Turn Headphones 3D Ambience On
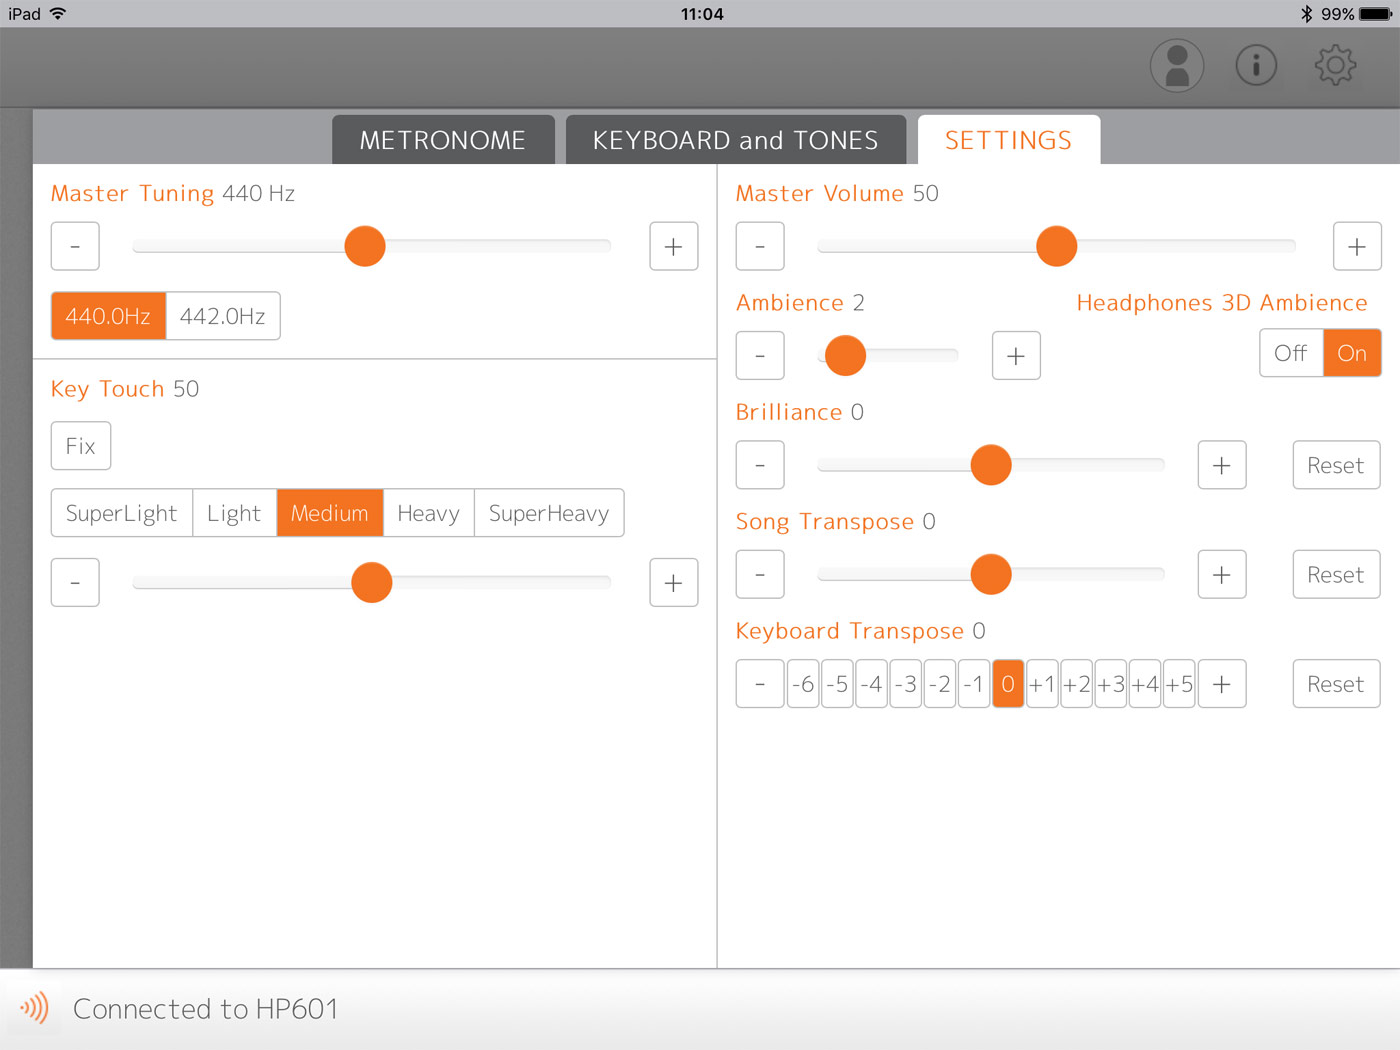Viewport: 1400px width, 1050px height. (x=1352, y=353)
